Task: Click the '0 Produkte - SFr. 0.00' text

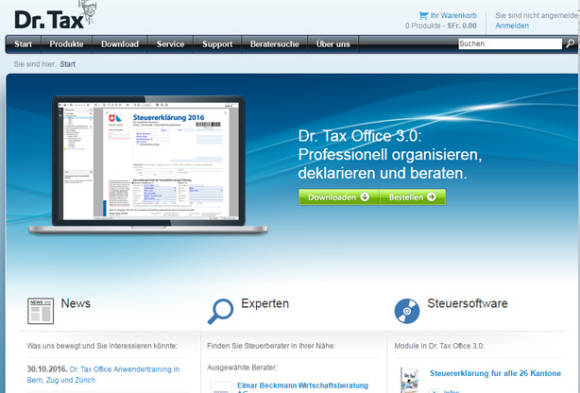Action: tap(441, 26)
